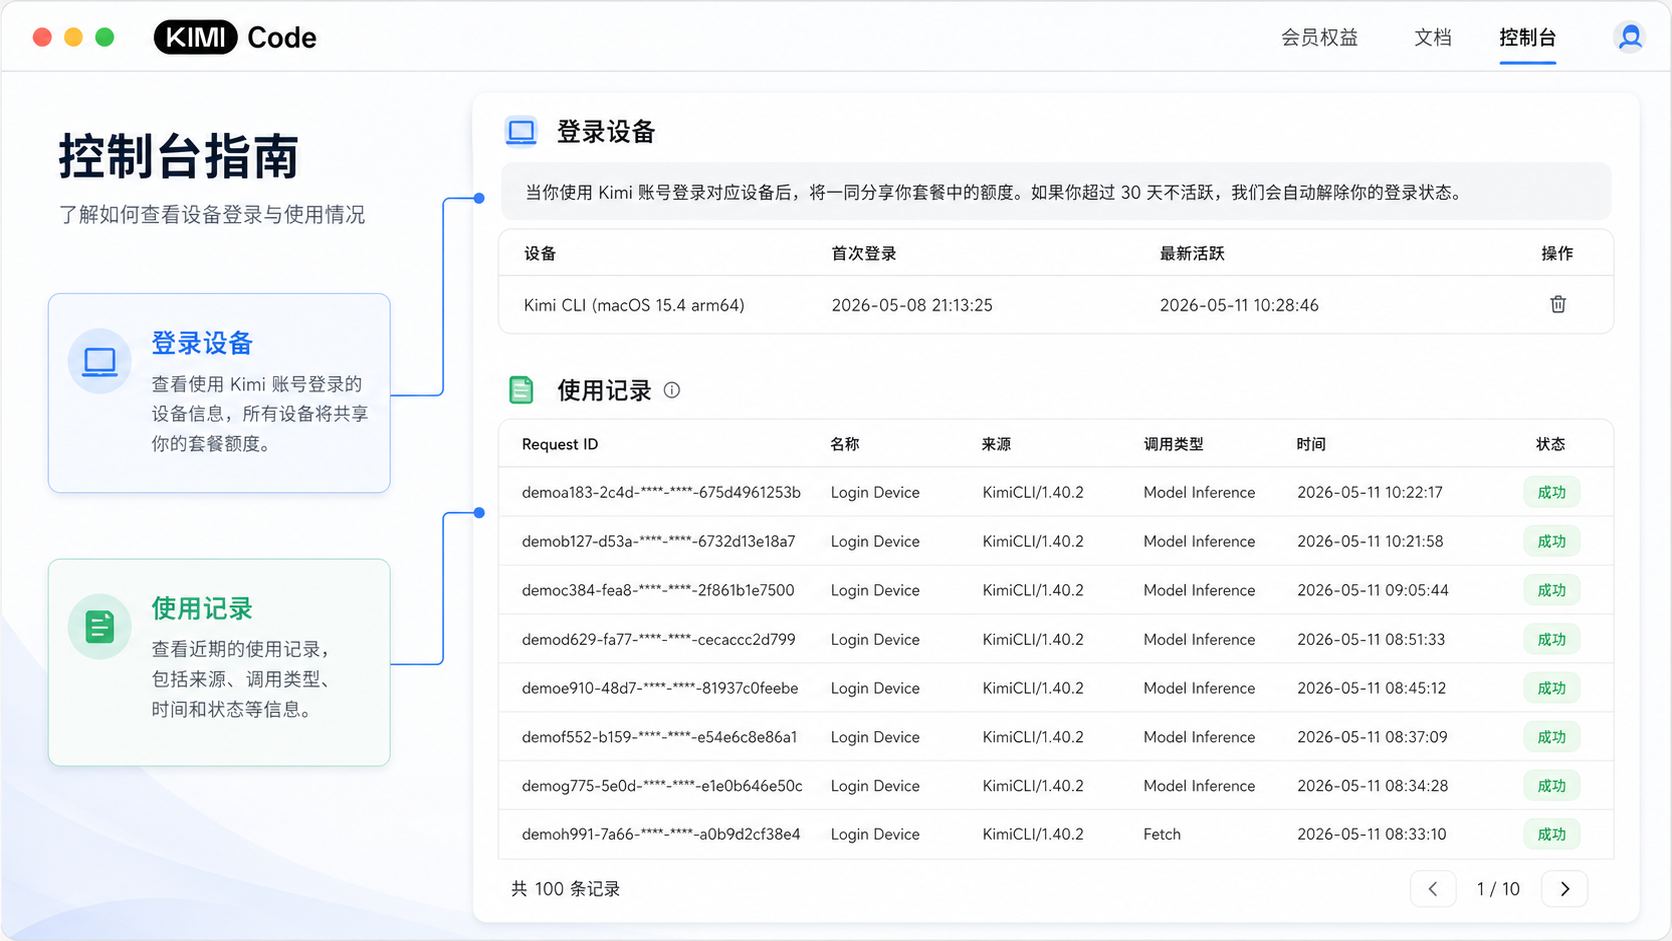1672x941 pixels.
Task: Click the KIMI Code logo
Action: click(x=235, y=37)
